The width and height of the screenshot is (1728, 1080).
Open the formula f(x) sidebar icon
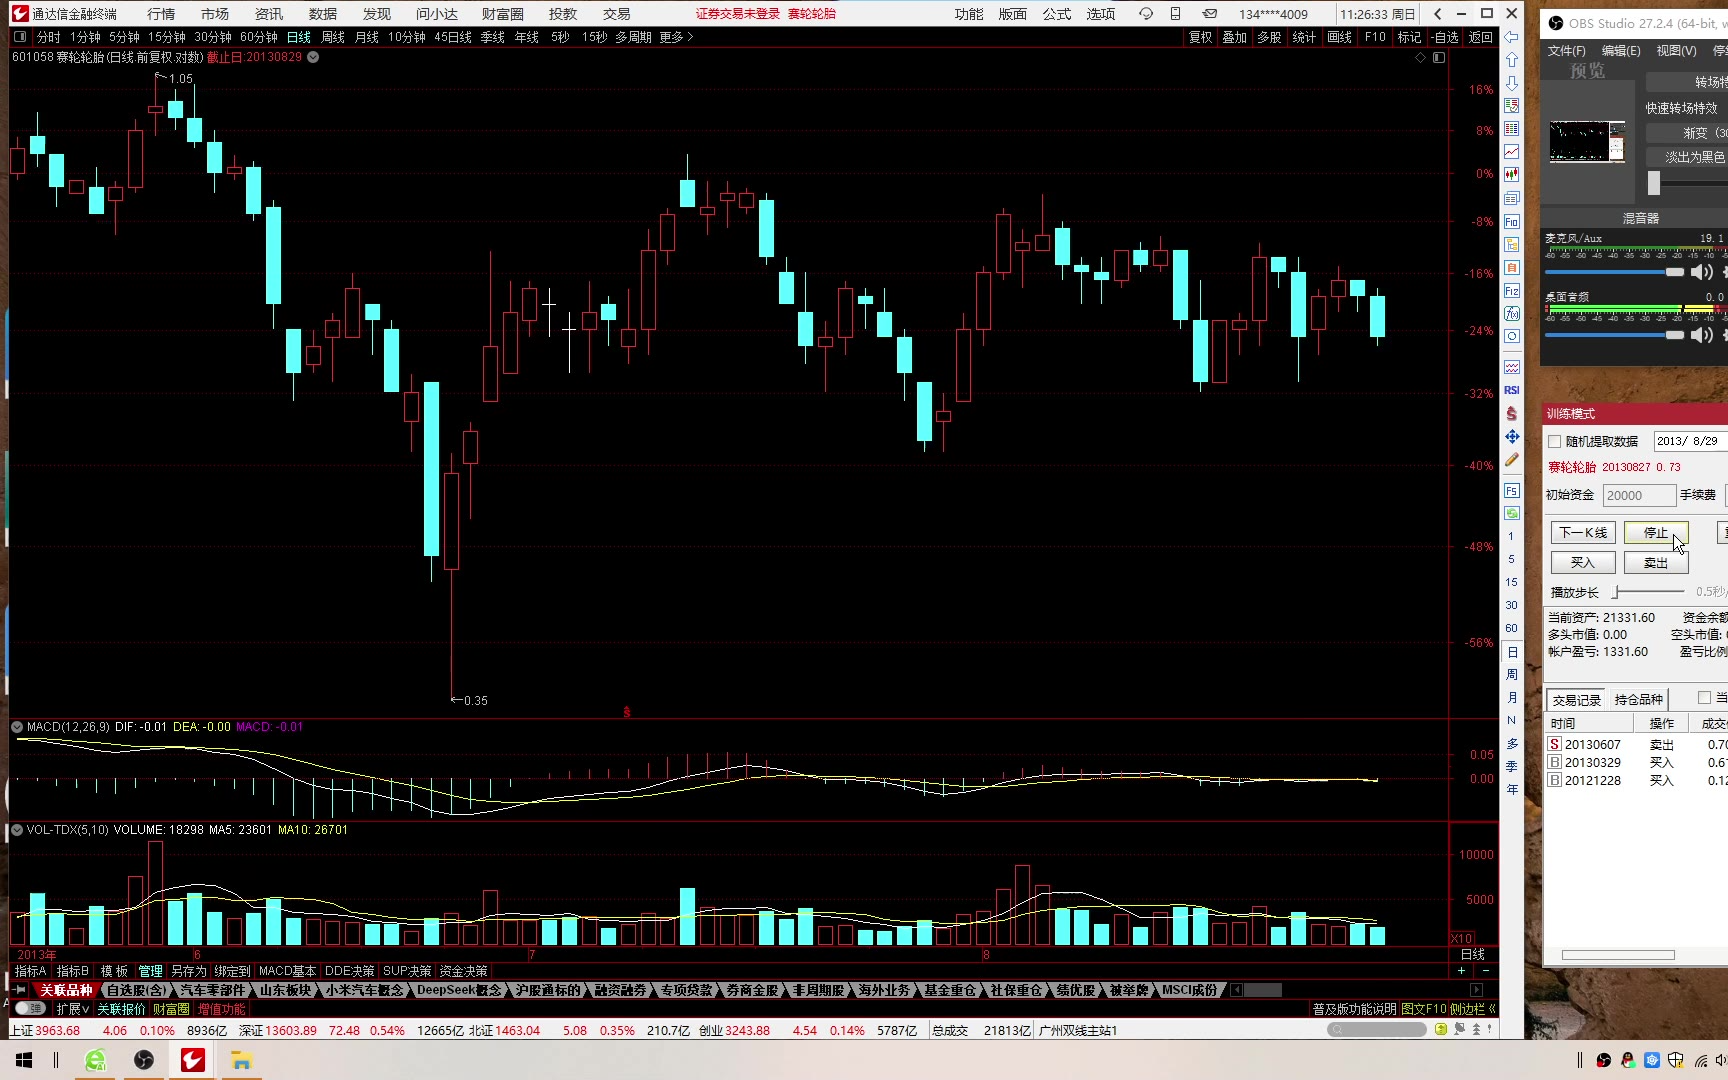coord(1512,313)
